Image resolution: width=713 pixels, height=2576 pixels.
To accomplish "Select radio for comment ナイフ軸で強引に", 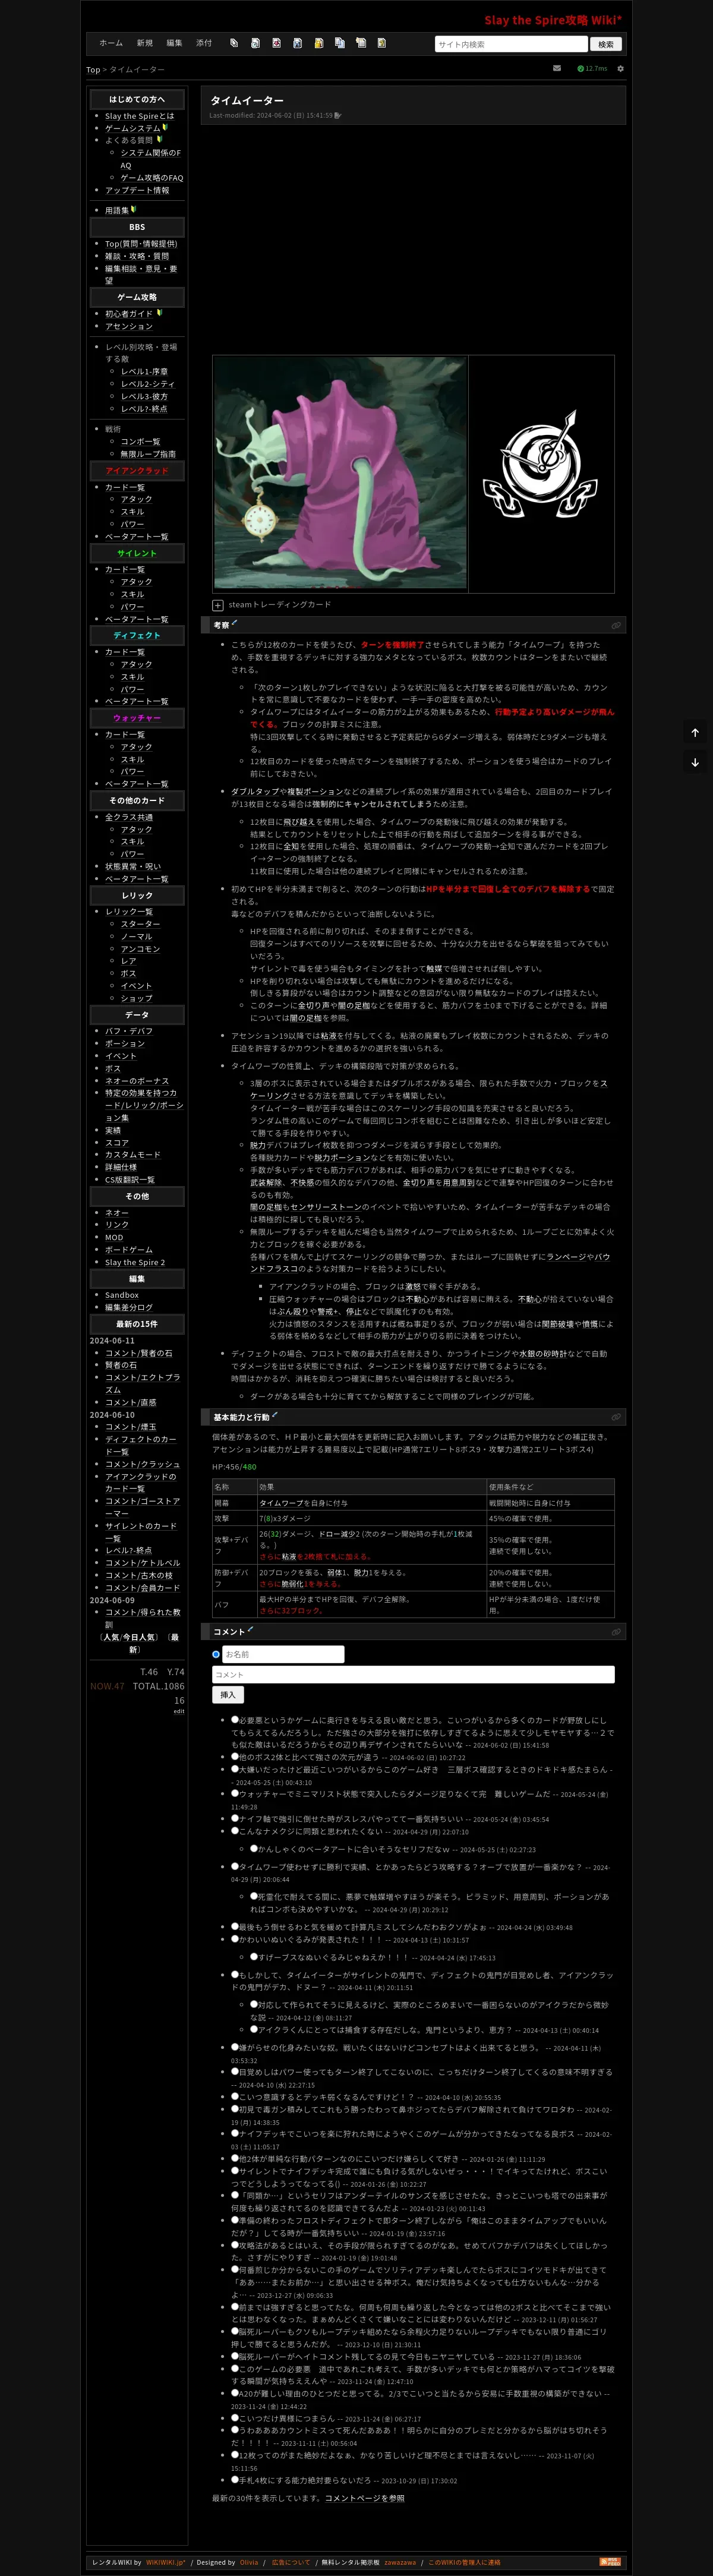I will point(235,1819).
